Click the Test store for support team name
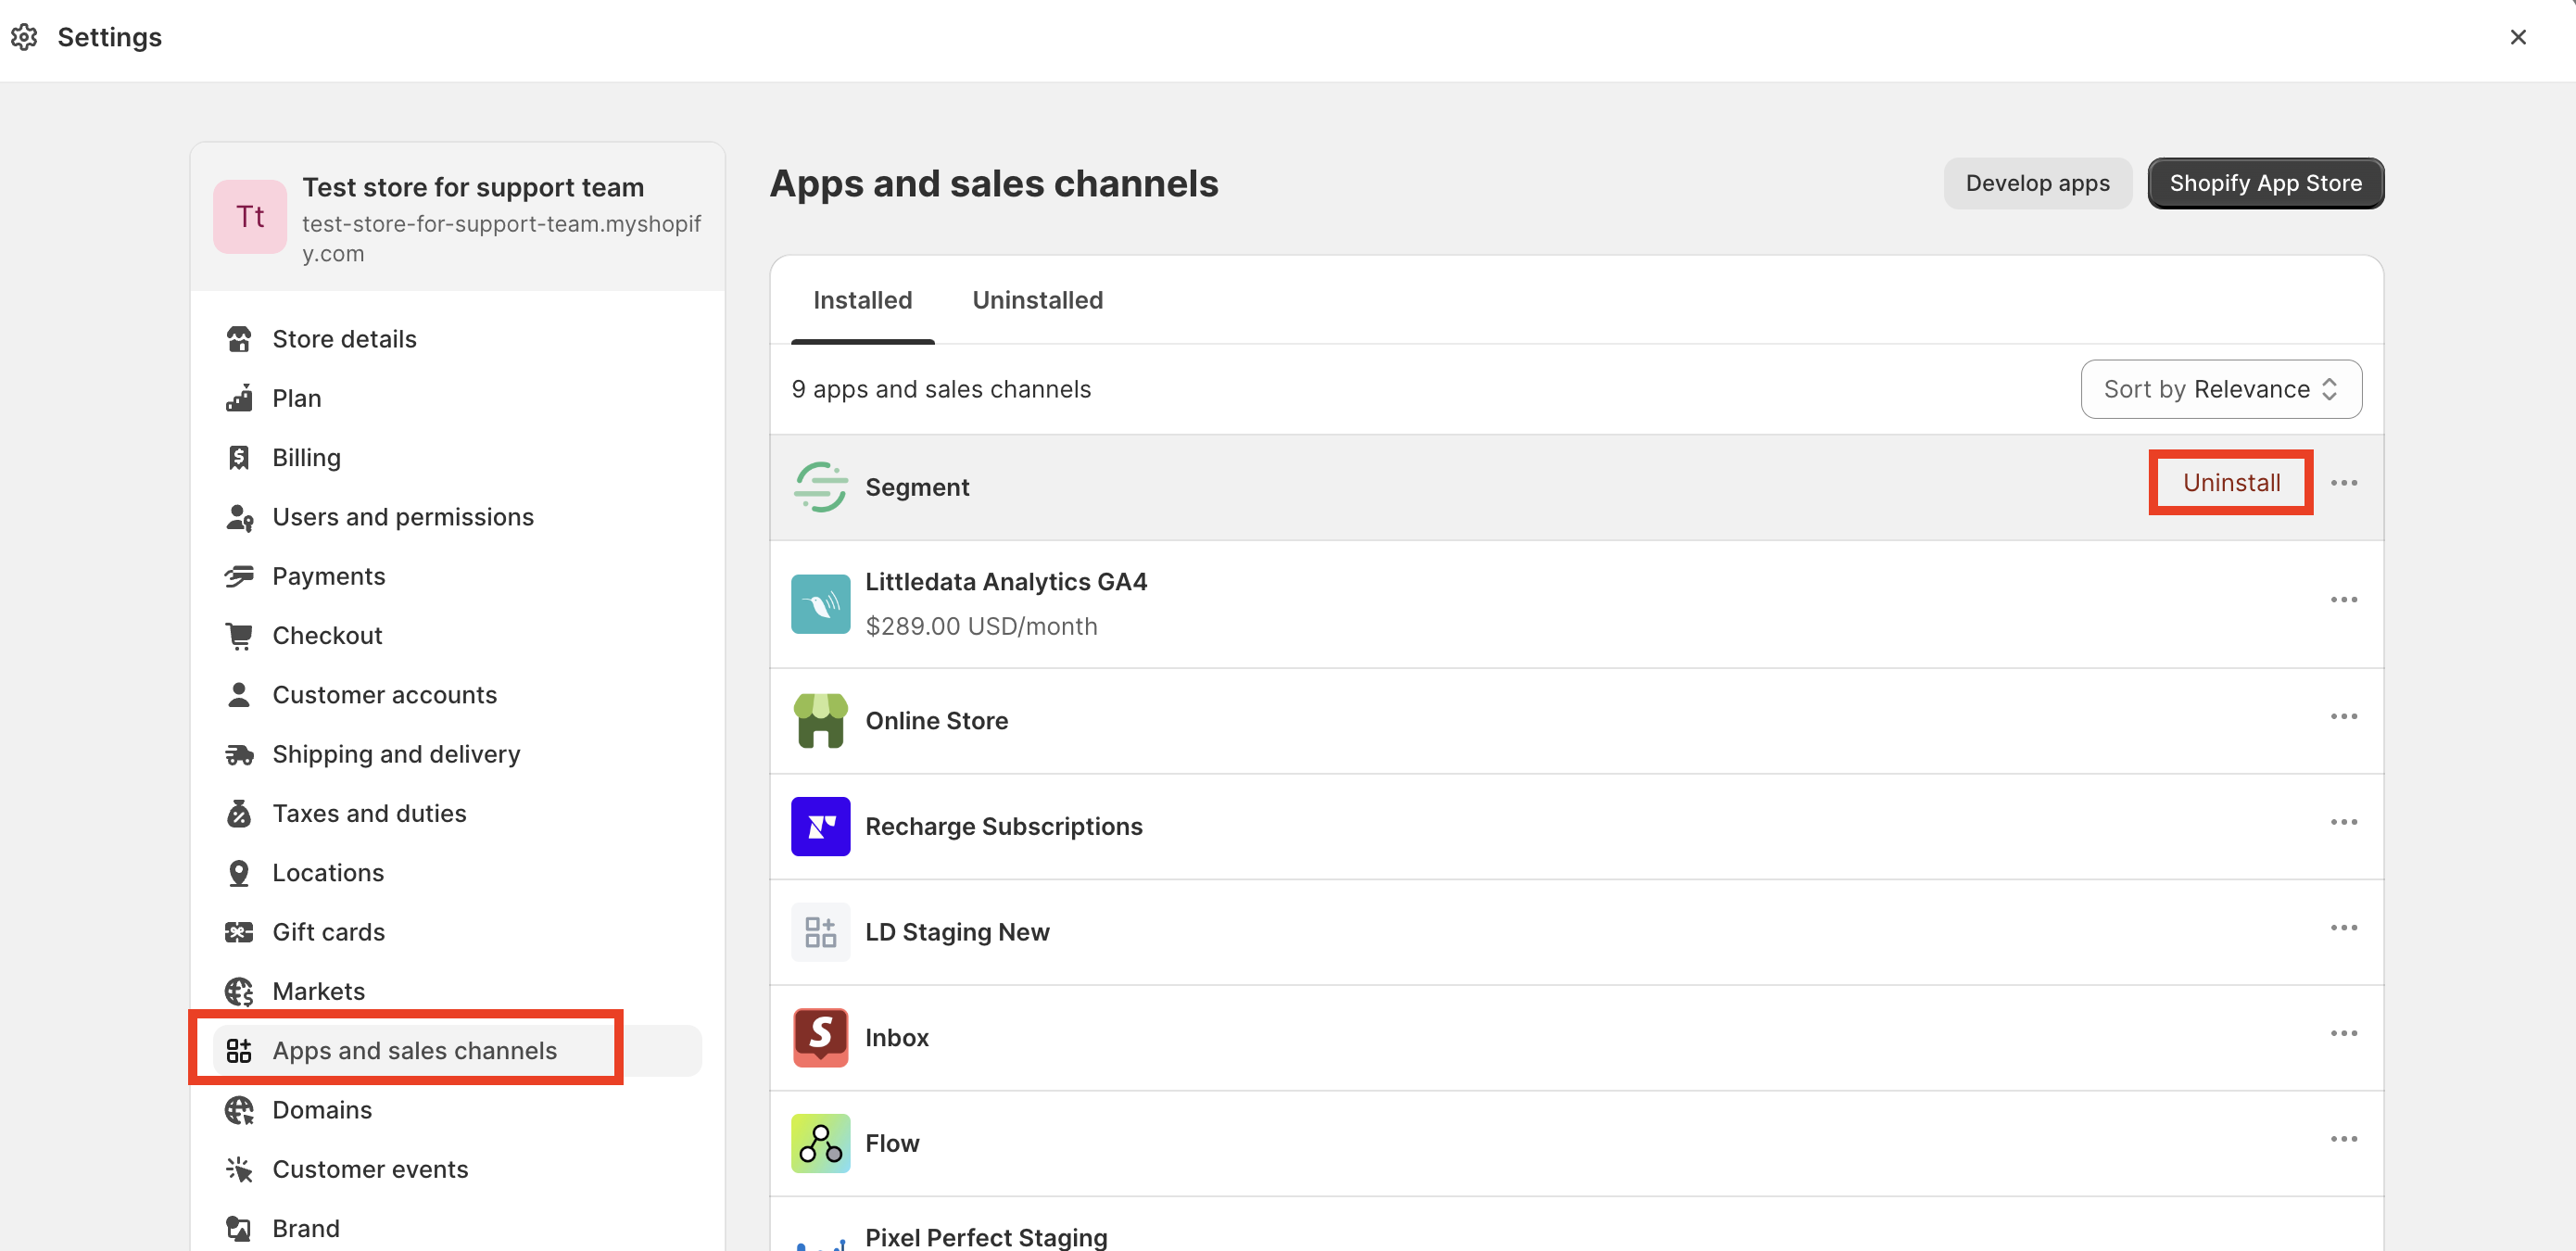Screen dimensions: 2576x1251 point(473,187)
